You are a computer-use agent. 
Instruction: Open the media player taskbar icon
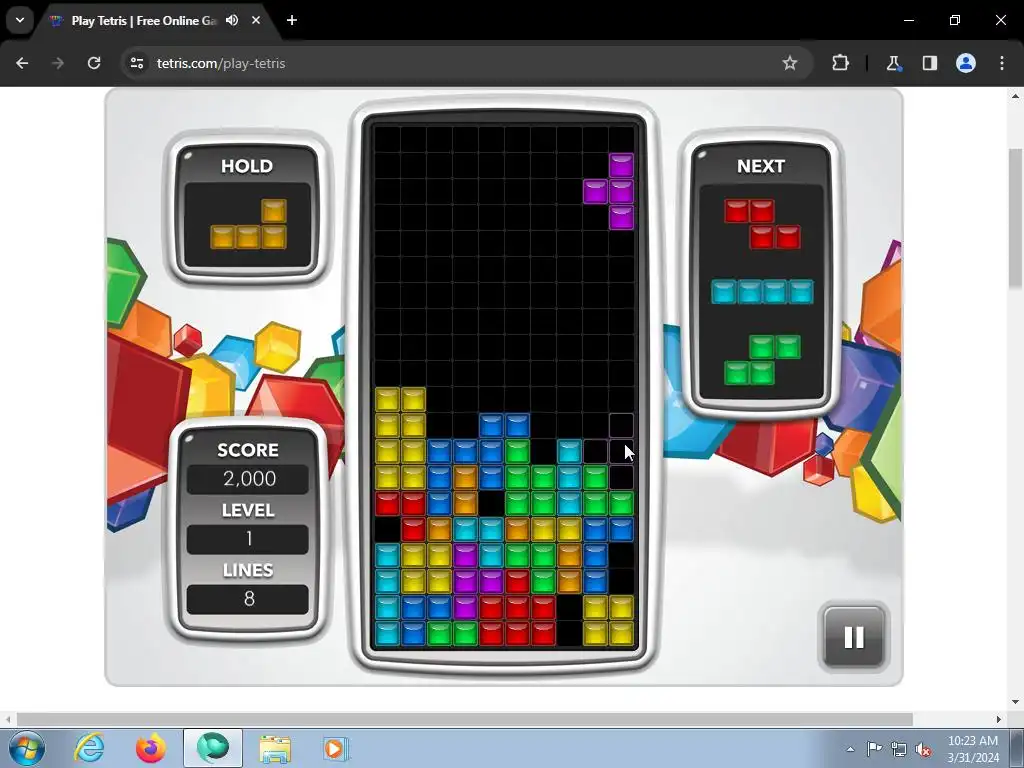pos(336,748)
